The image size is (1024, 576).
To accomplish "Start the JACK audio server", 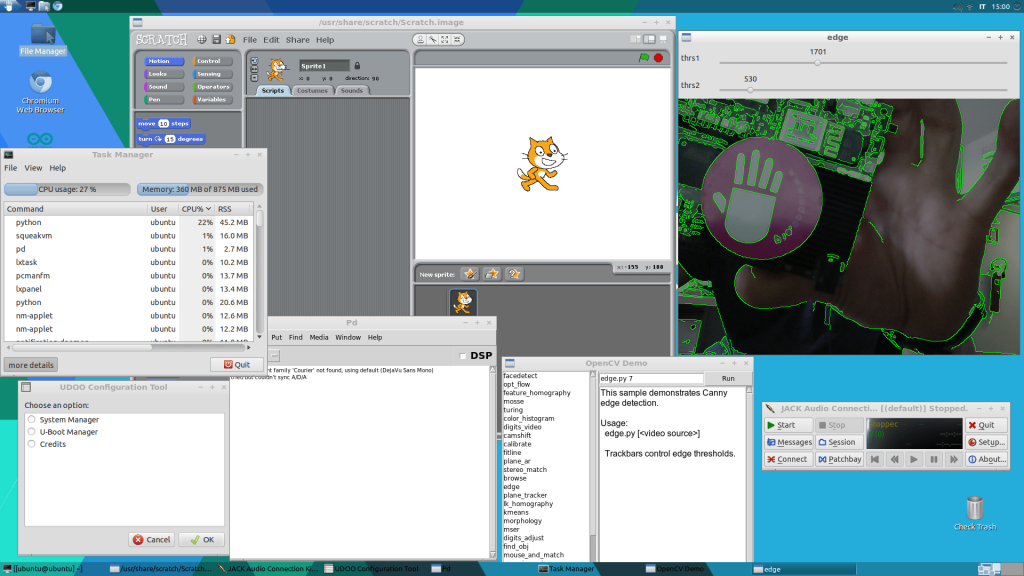I will point(788,425).
